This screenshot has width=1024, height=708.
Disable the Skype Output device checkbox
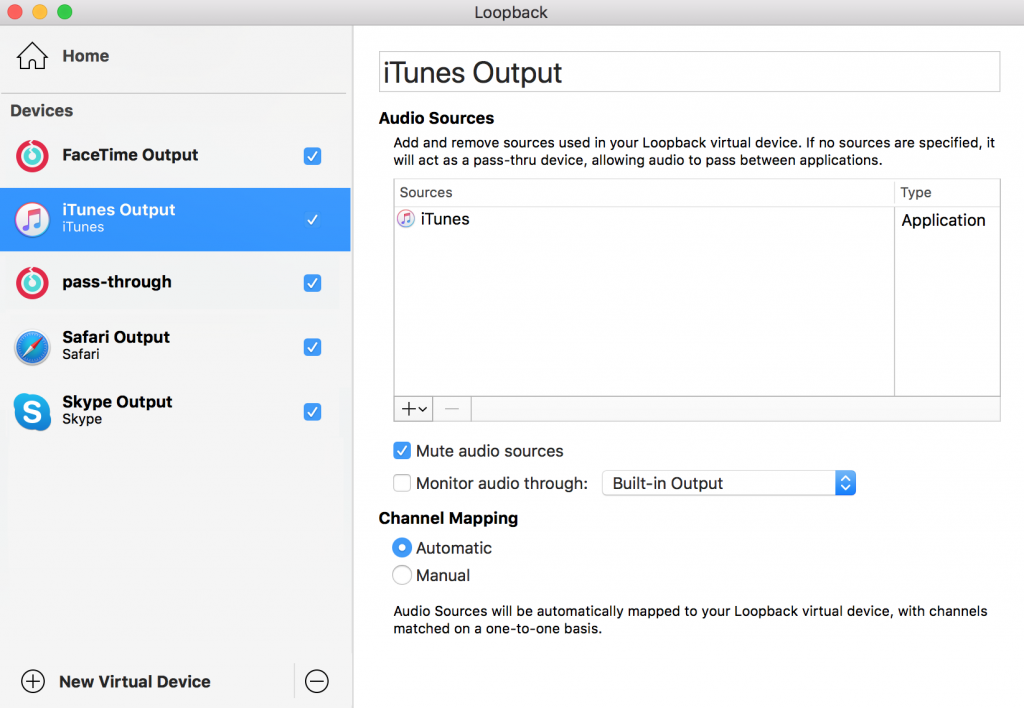[x=312, y=411]
